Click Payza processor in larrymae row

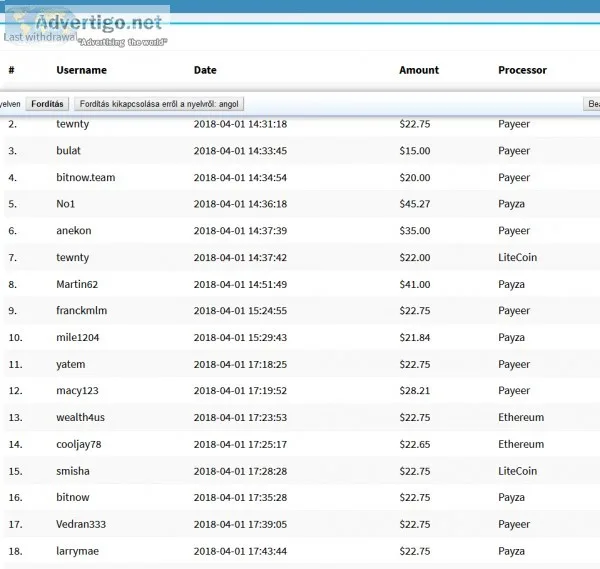click(511, 551)
